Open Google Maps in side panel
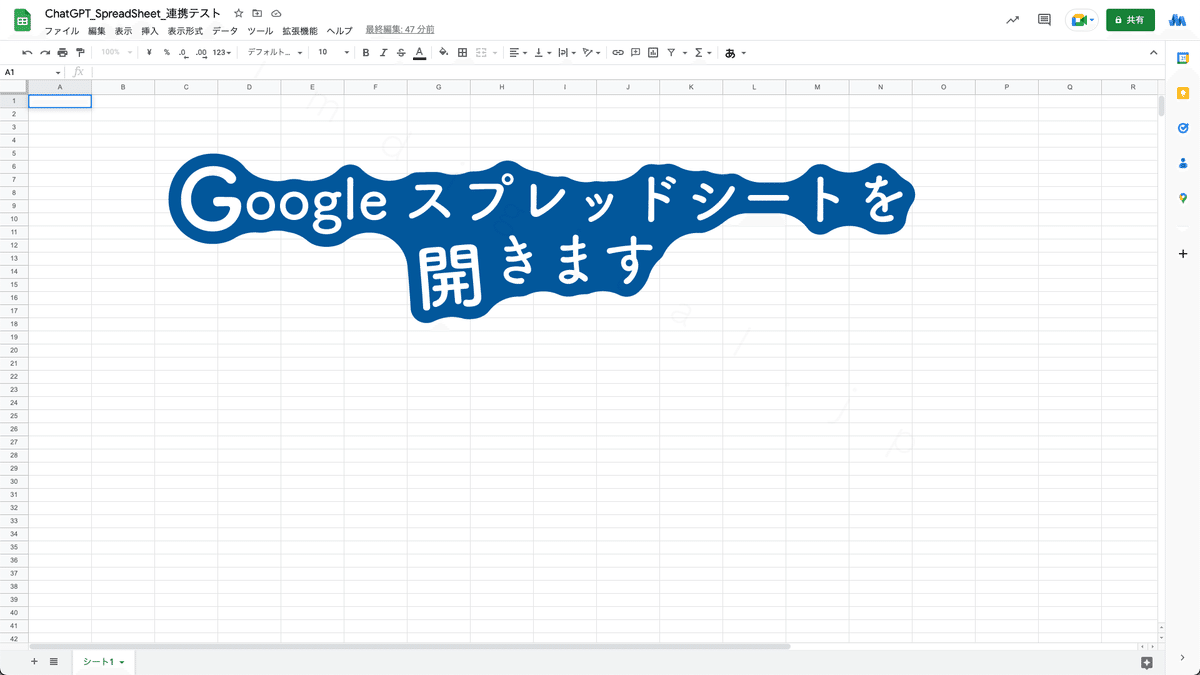The image size is (1200, 675). pos(1183,198)
